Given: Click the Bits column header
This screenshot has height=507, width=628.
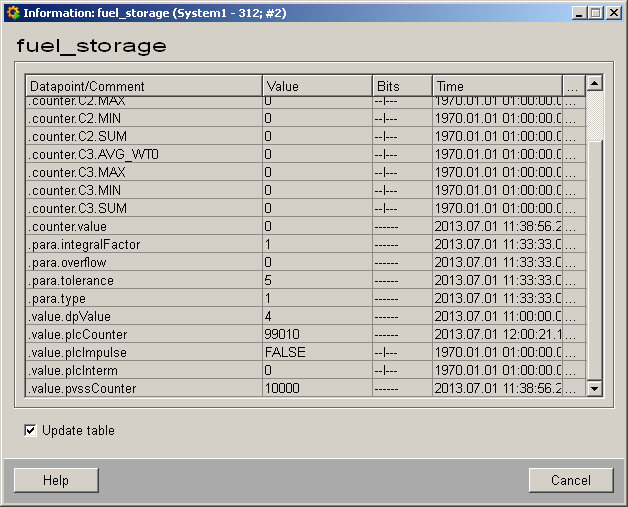Looking at the screenshot, I should [x=401, y=86].
